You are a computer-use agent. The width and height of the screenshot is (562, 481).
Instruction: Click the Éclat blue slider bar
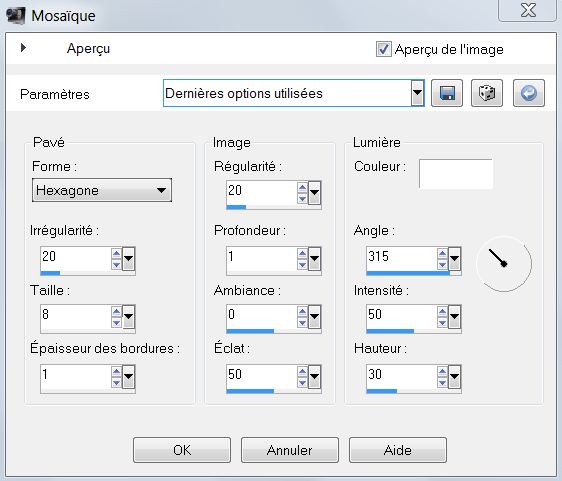coord(274,391)
